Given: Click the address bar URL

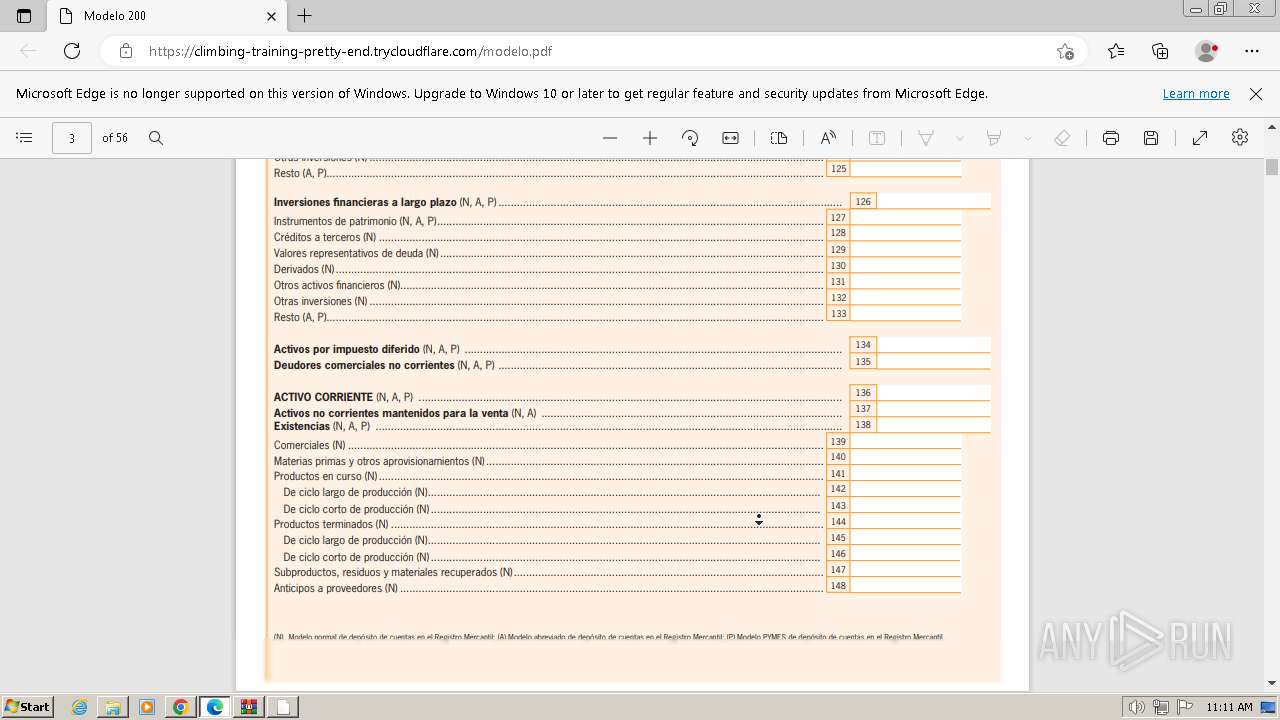Looking at the screenshot, I should pyautogui.click(x=350, y=51).
